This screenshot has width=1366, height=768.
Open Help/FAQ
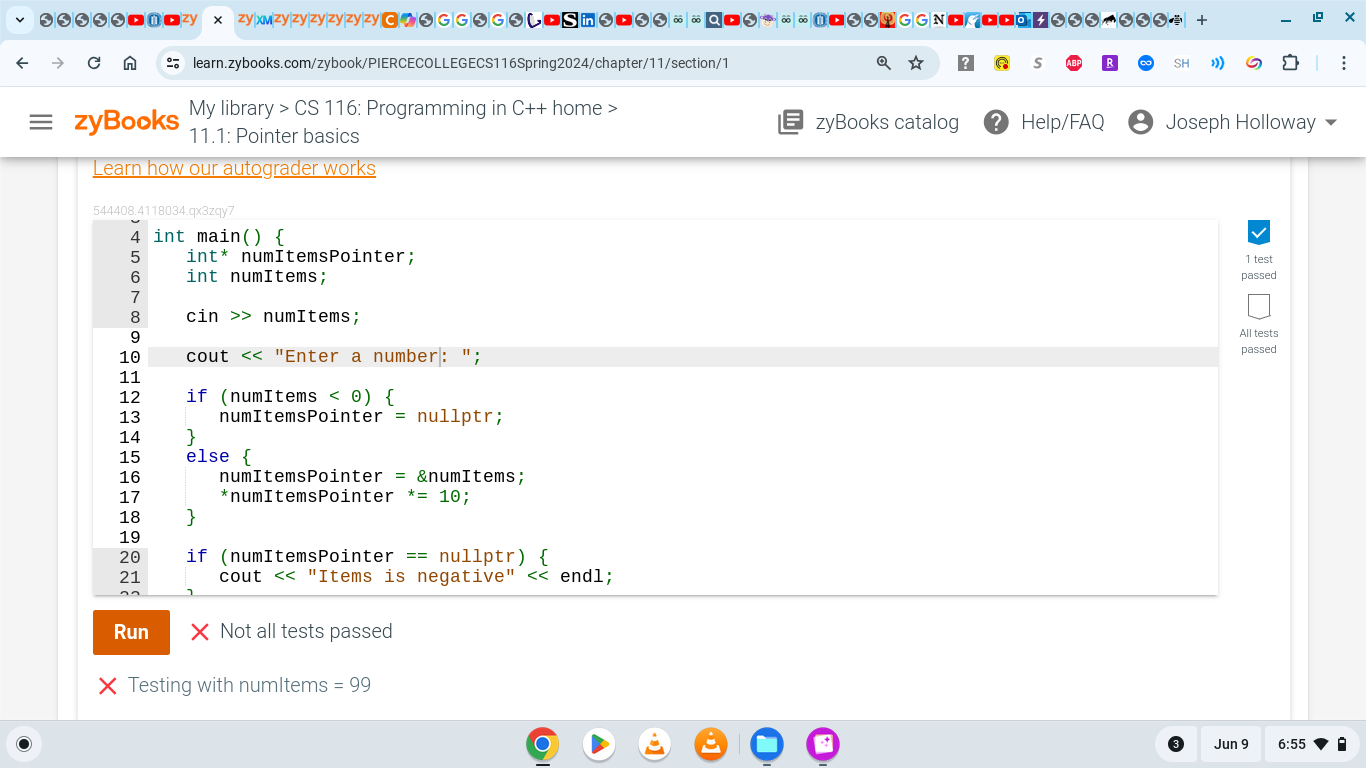pos(1044,122)
